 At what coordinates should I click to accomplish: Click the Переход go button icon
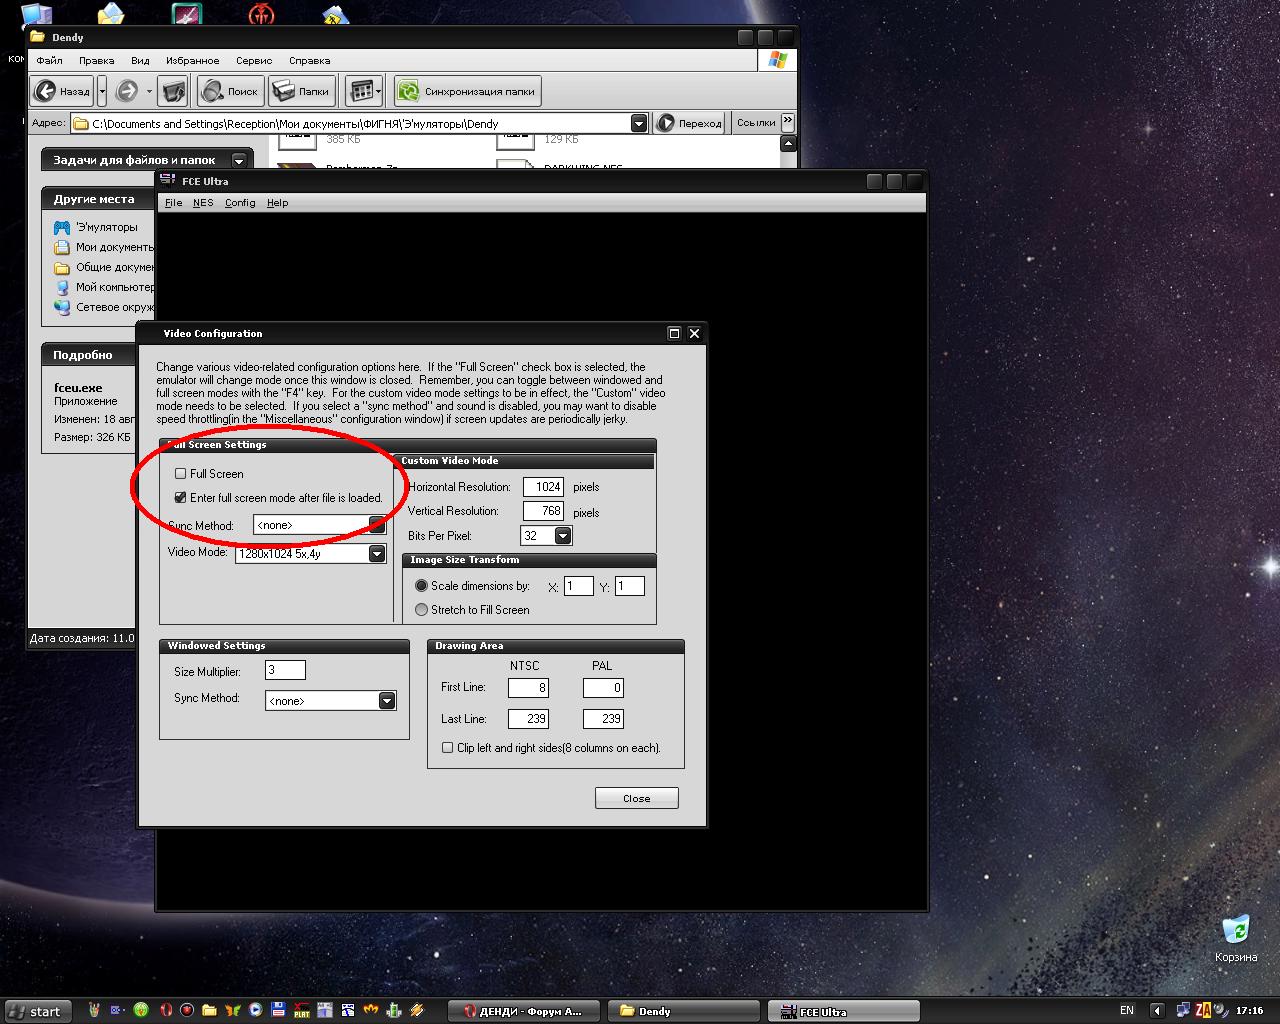point(665,123)
